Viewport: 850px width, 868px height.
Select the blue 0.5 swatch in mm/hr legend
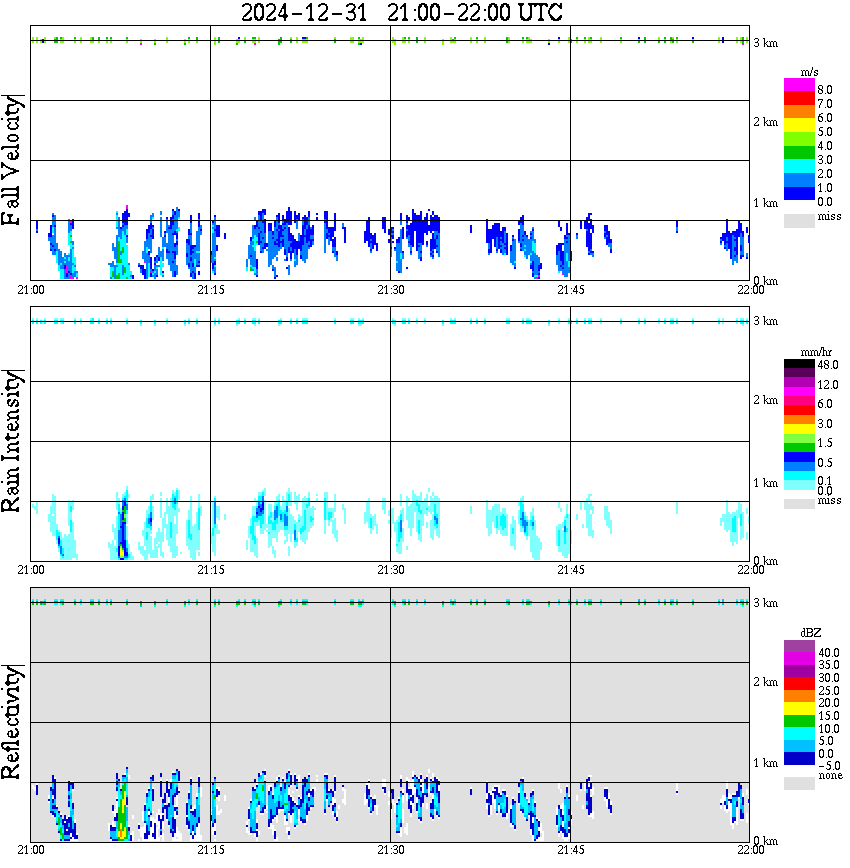click(799, 457)
